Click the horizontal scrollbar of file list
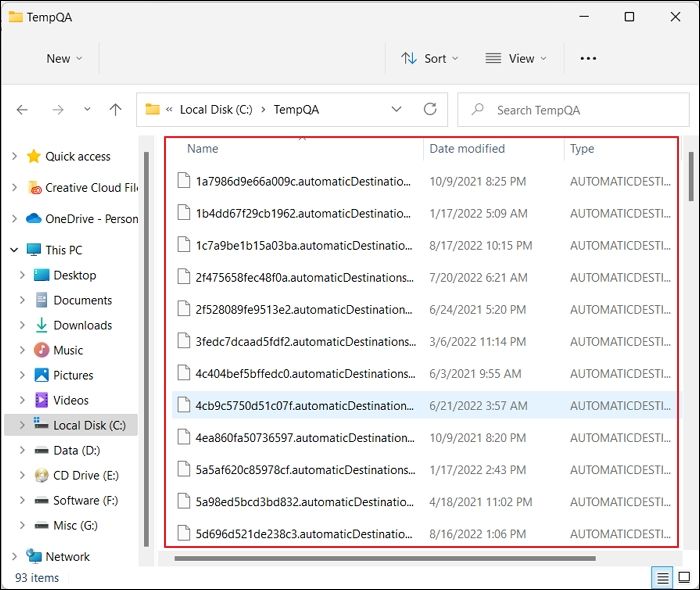The image size is (700, 590). pyautogui.click(x=385, y=558)
